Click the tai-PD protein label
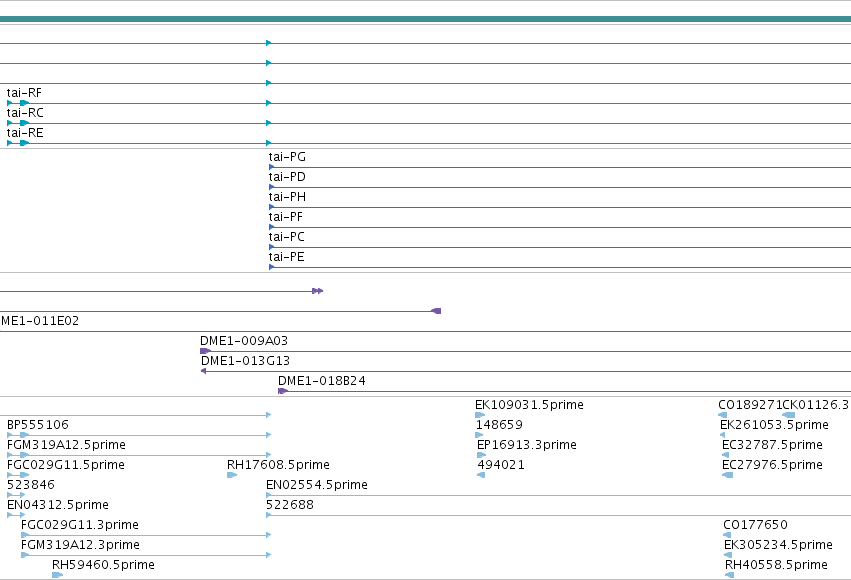This screenshot has width=851, height=580. pos(287,177)
